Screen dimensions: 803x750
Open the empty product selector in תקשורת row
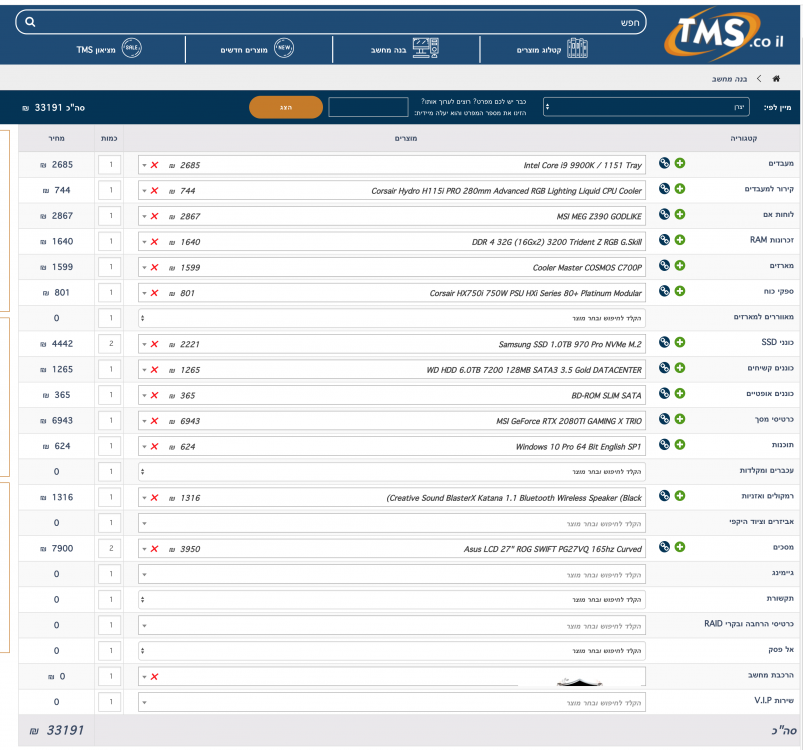[392, 600]
